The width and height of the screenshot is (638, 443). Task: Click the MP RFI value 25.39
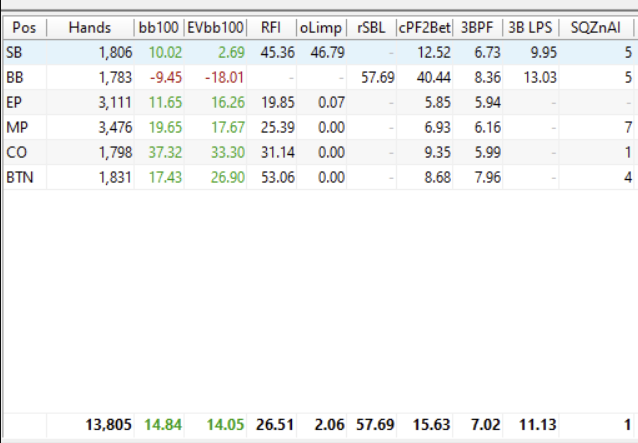[x=278, y=127]
